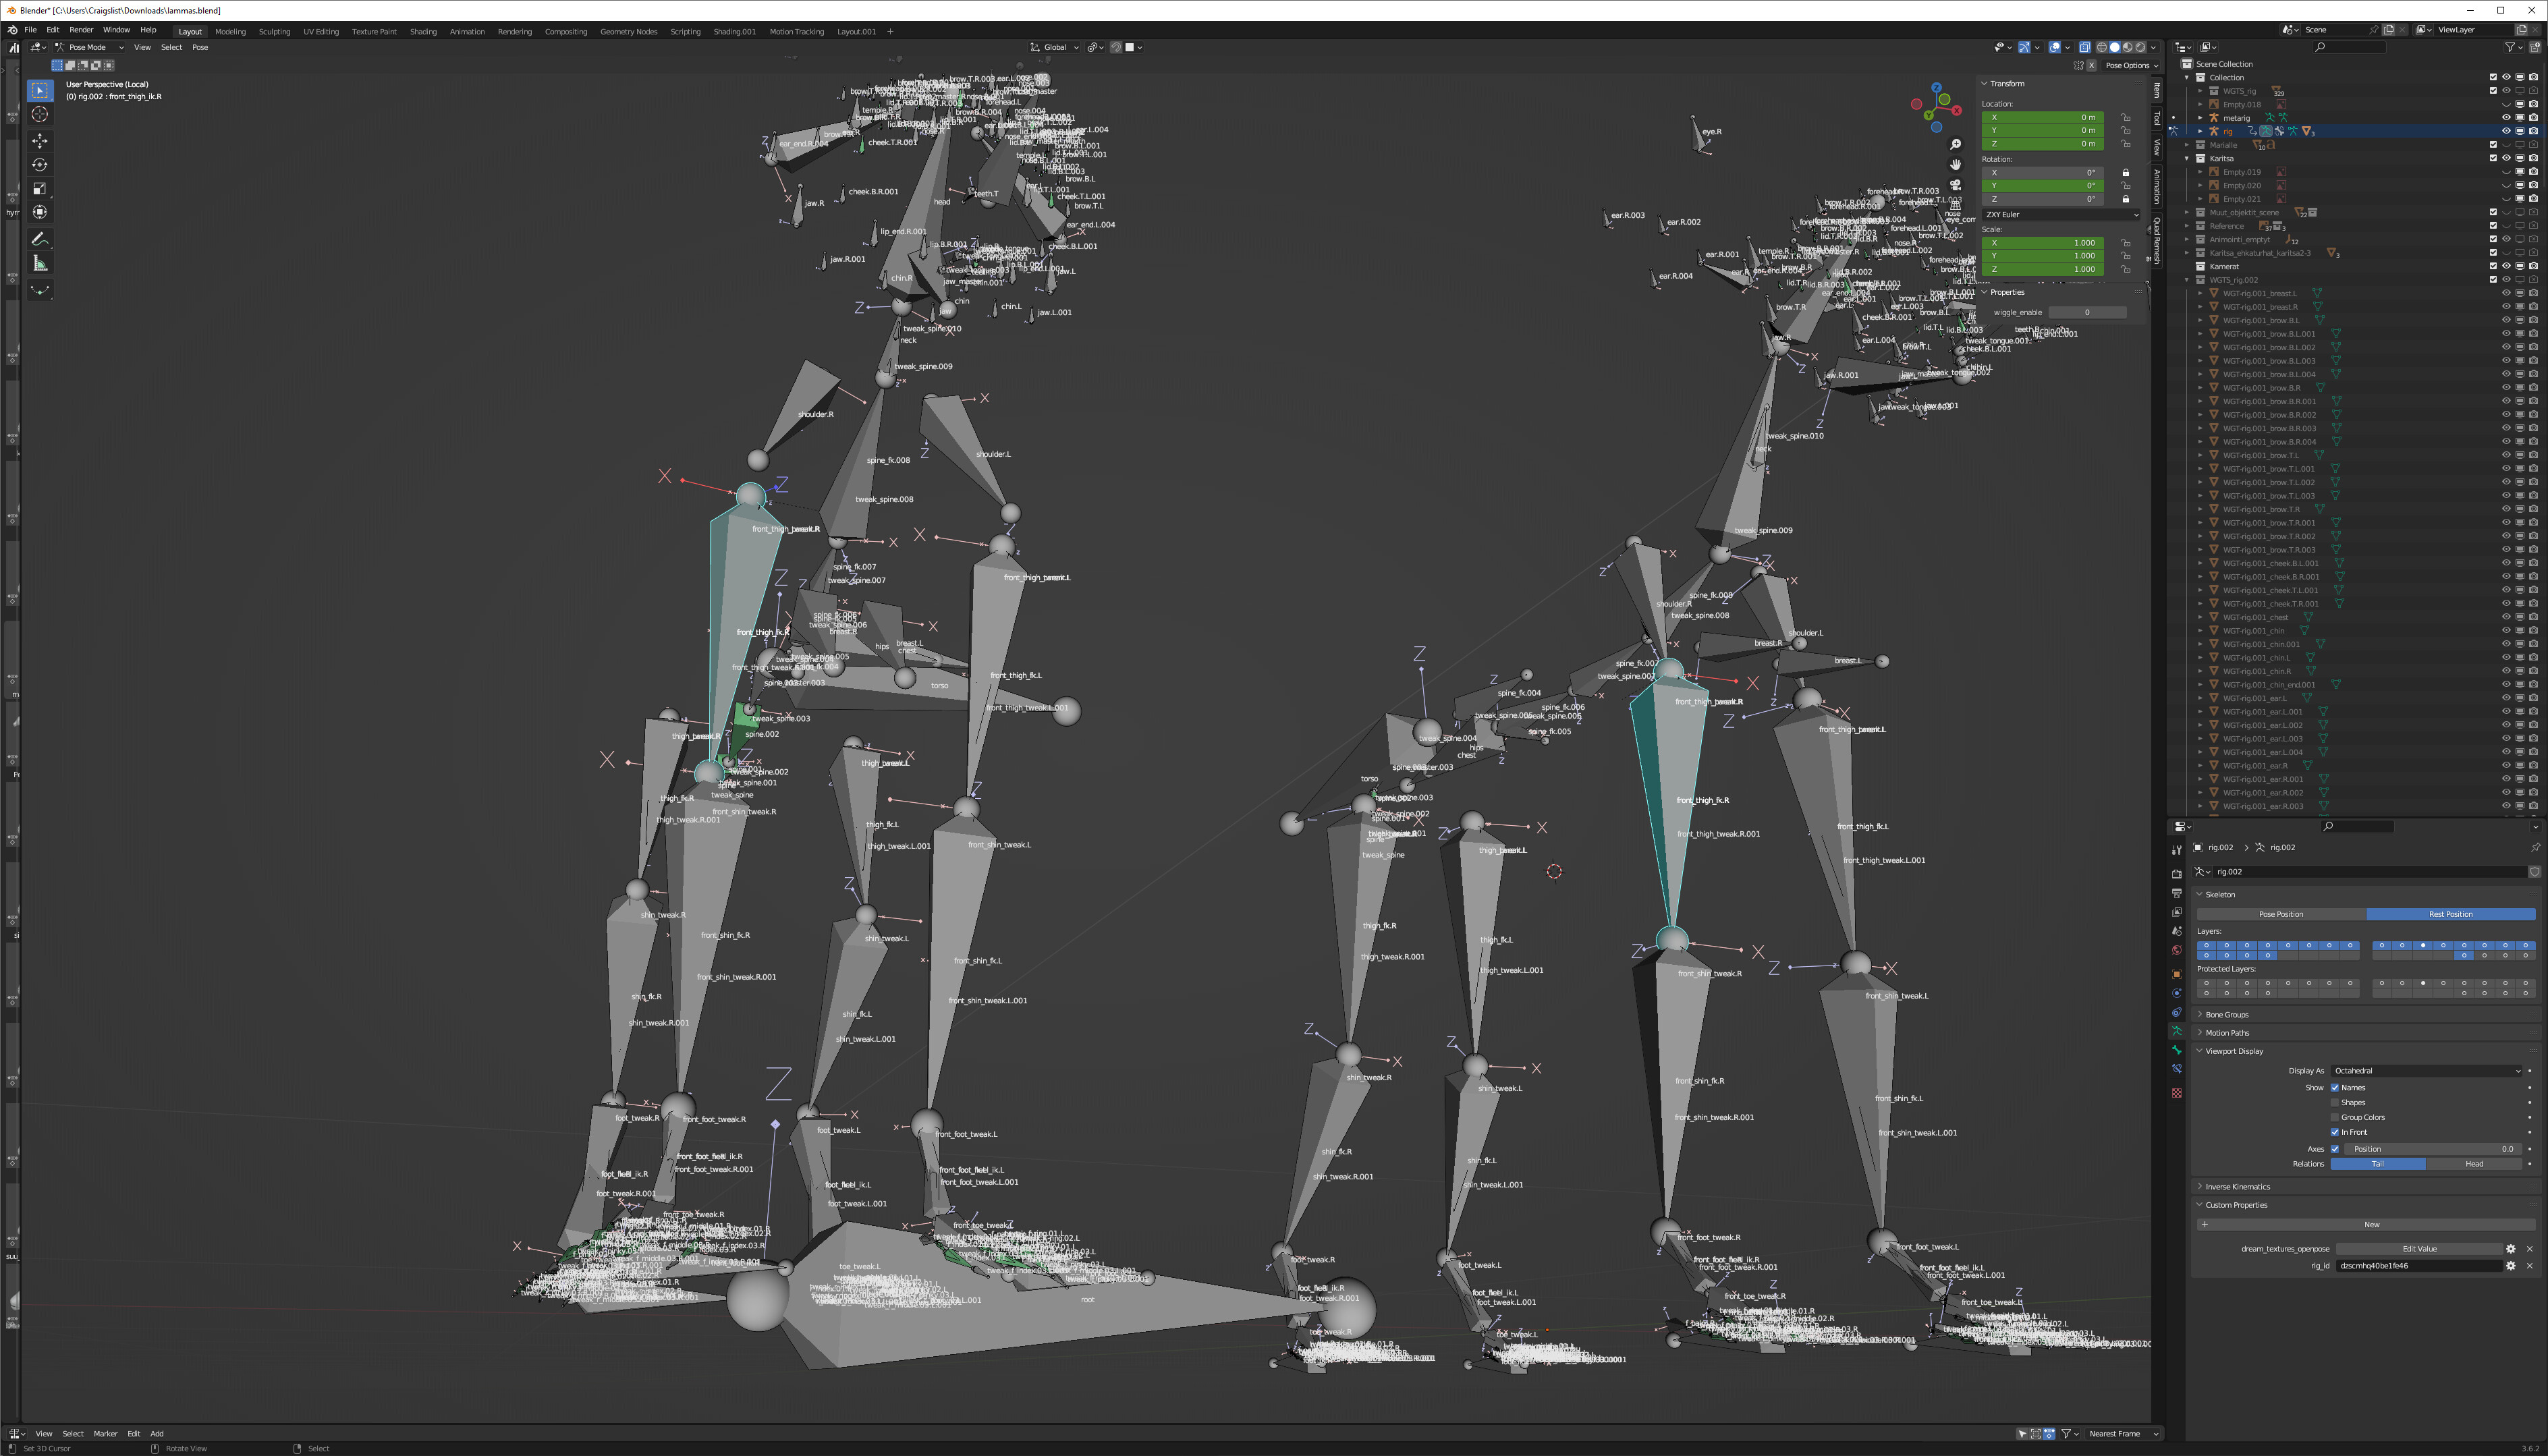Viewport: 2548px width, 1456px height.
Task: Click the zoom viewport gizmo icon
Action: [1955, 145]
